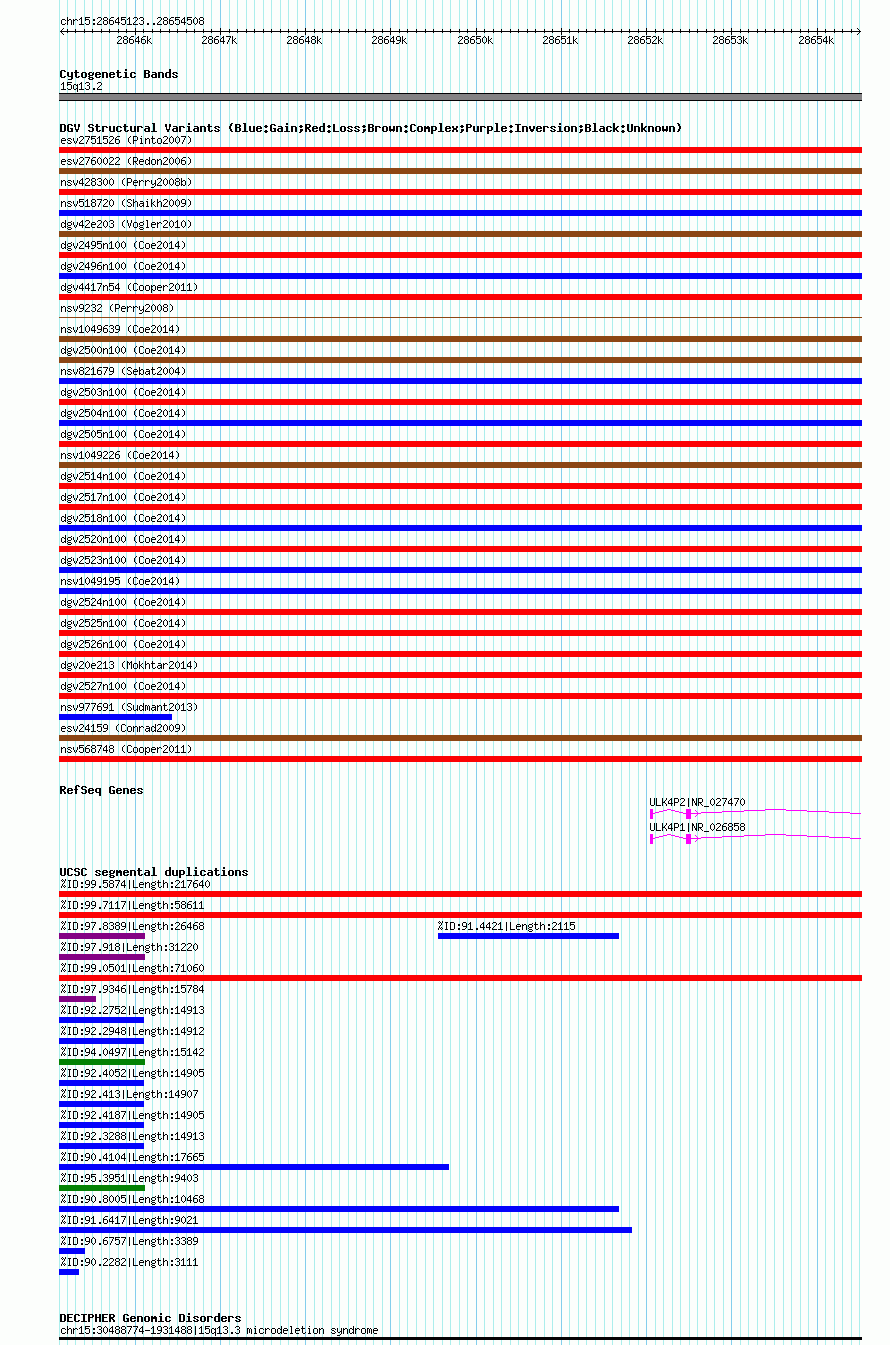Viewport: 890px width, 1345px height.
Task: Click duplication %ID:95.3951 Length:9403
Action: (x=129, y=1178)
